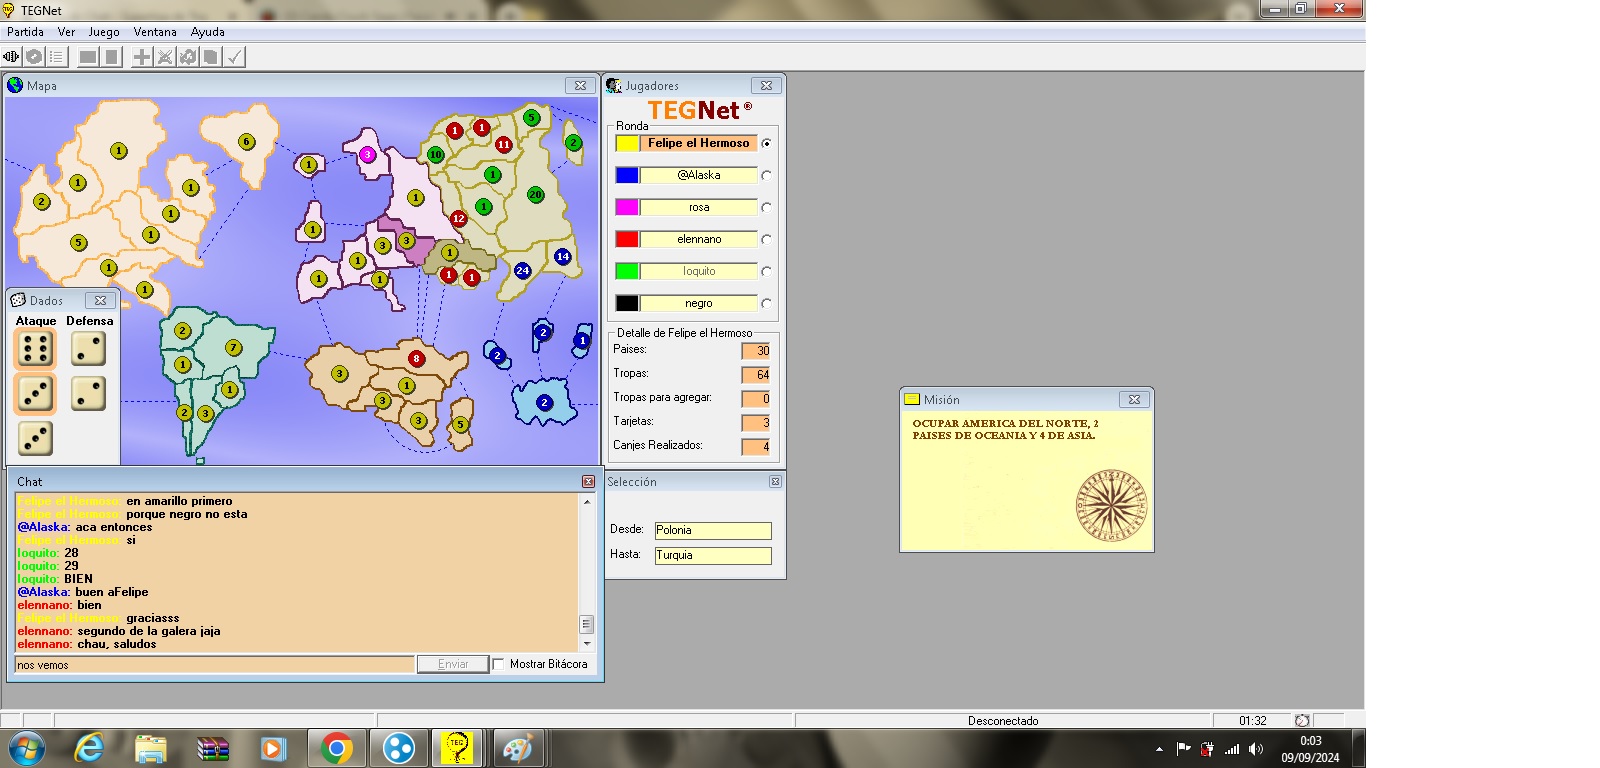Select the rosa player radio button
This screenshot has width=1600, height=768.
click(x=767, y=207)
